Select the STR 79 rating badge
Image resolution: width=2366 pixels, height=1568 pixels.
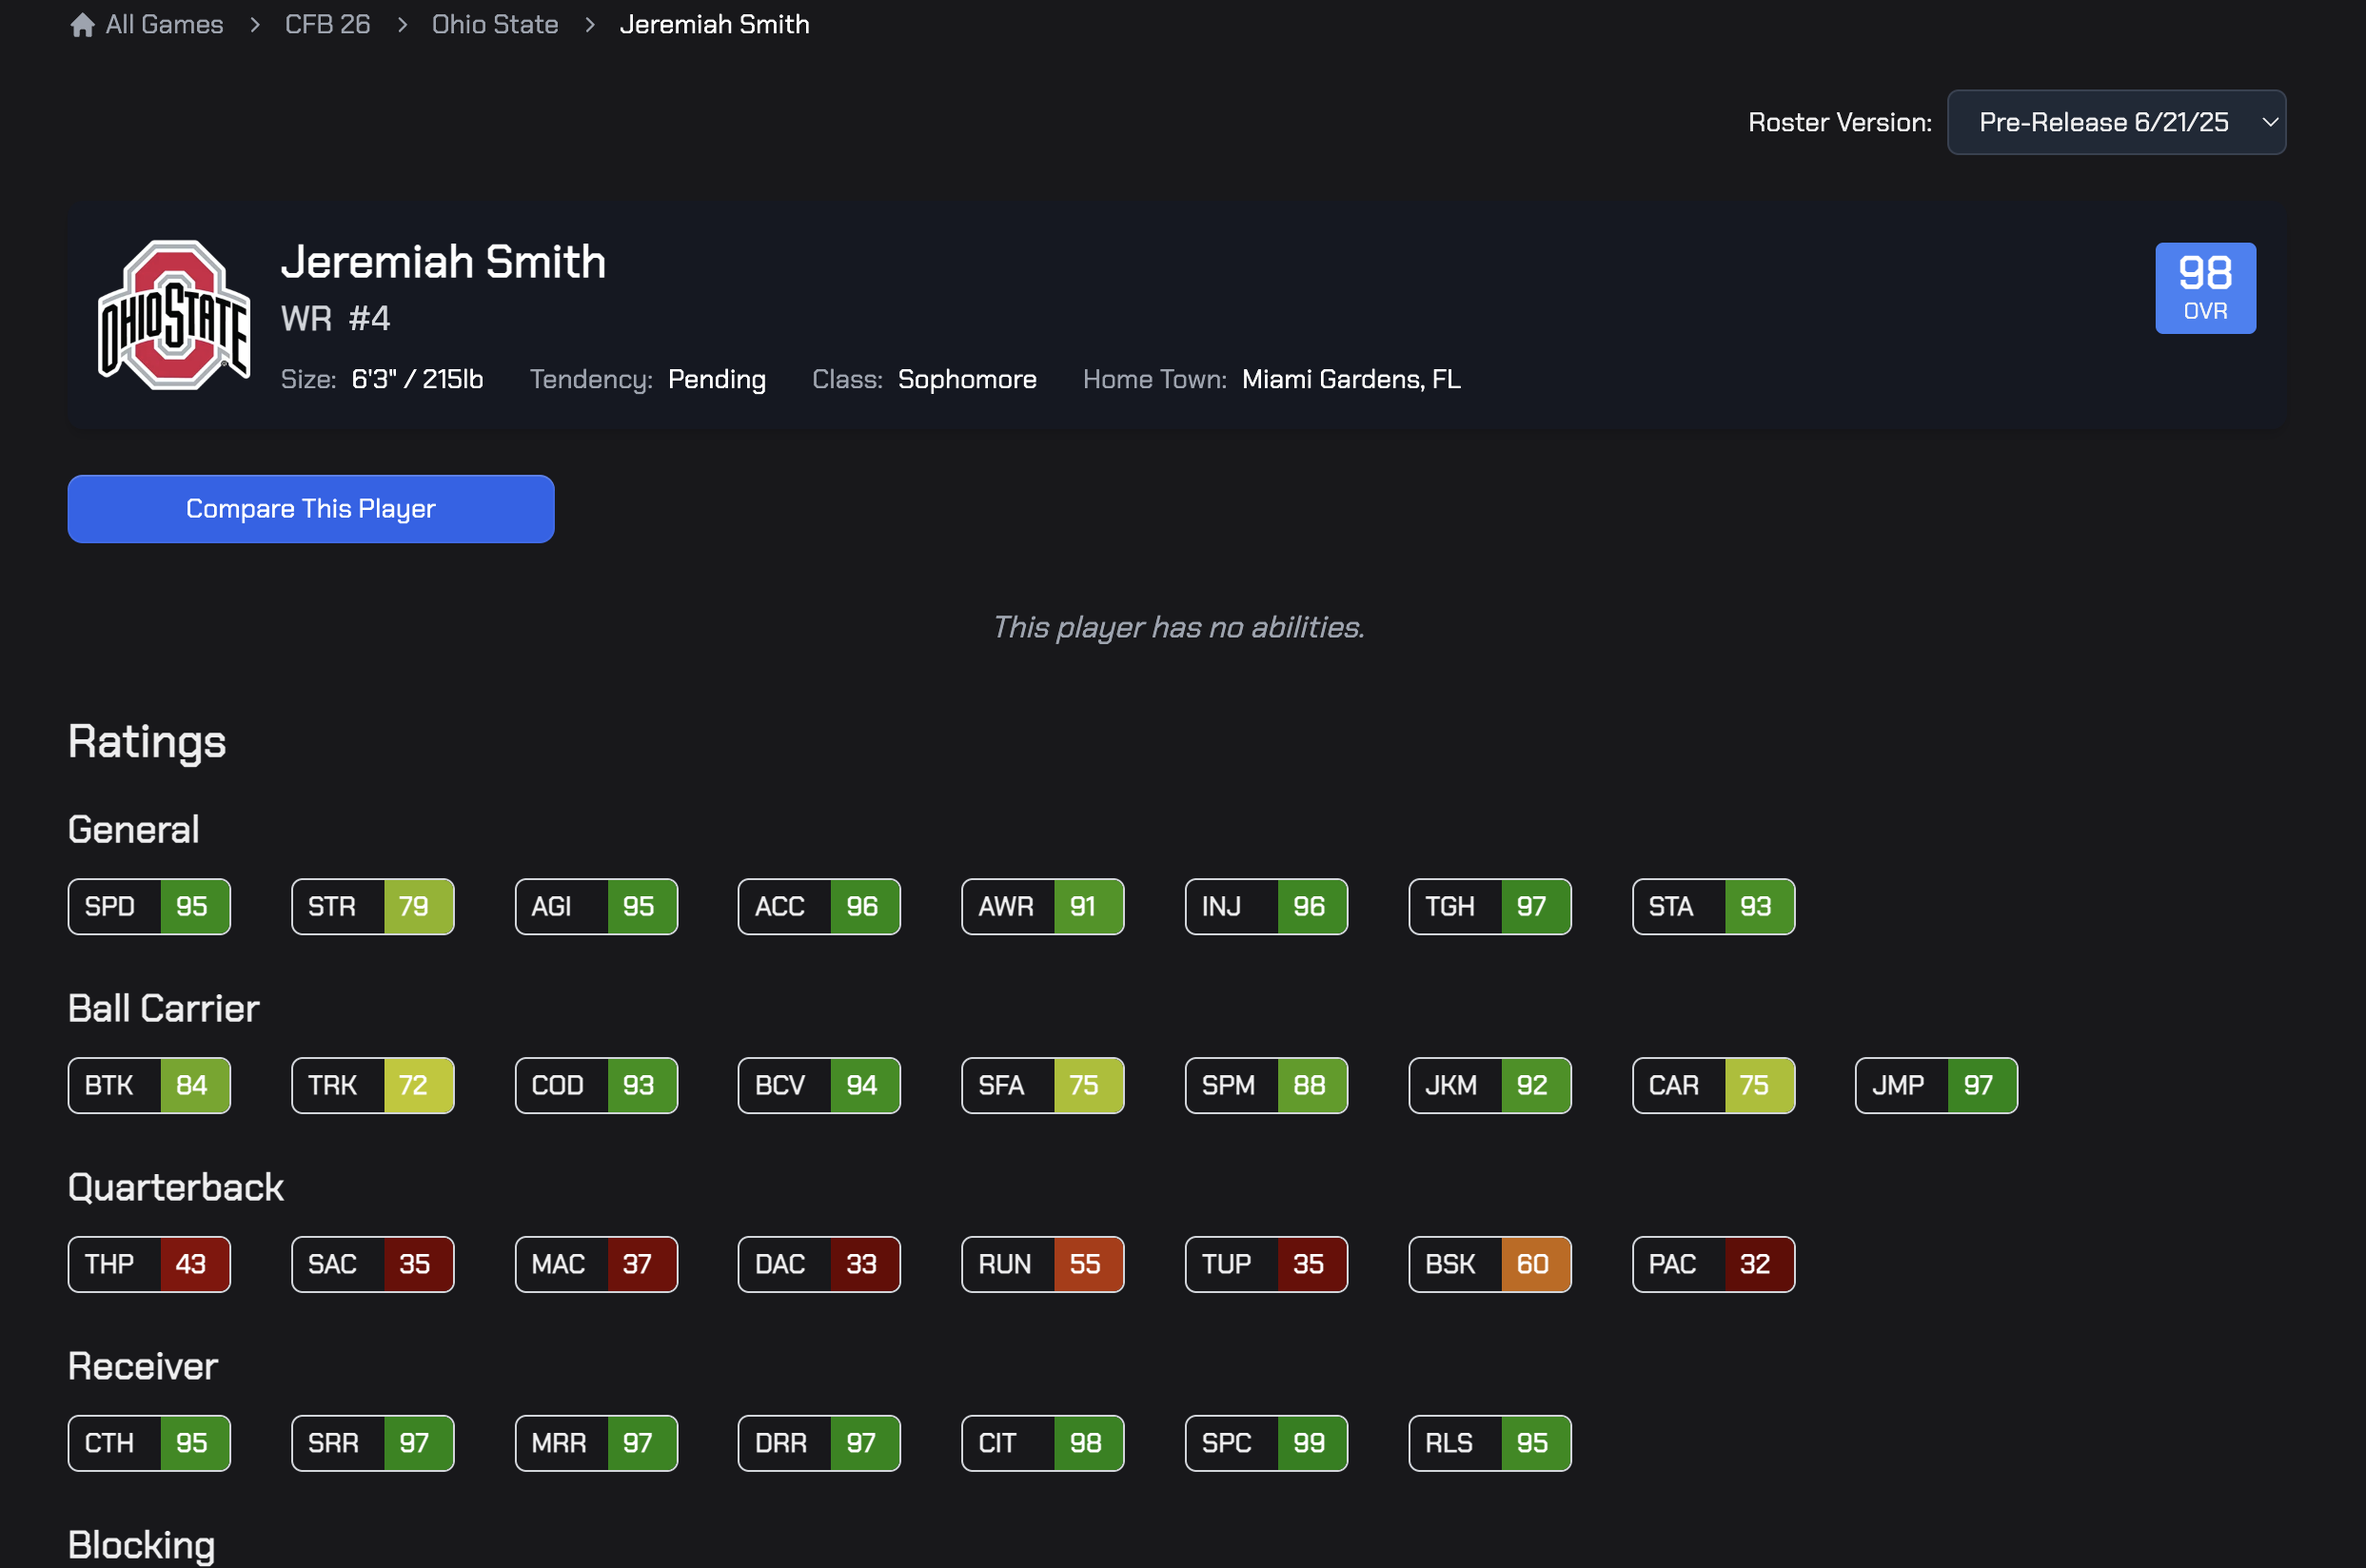pos(372,906)
